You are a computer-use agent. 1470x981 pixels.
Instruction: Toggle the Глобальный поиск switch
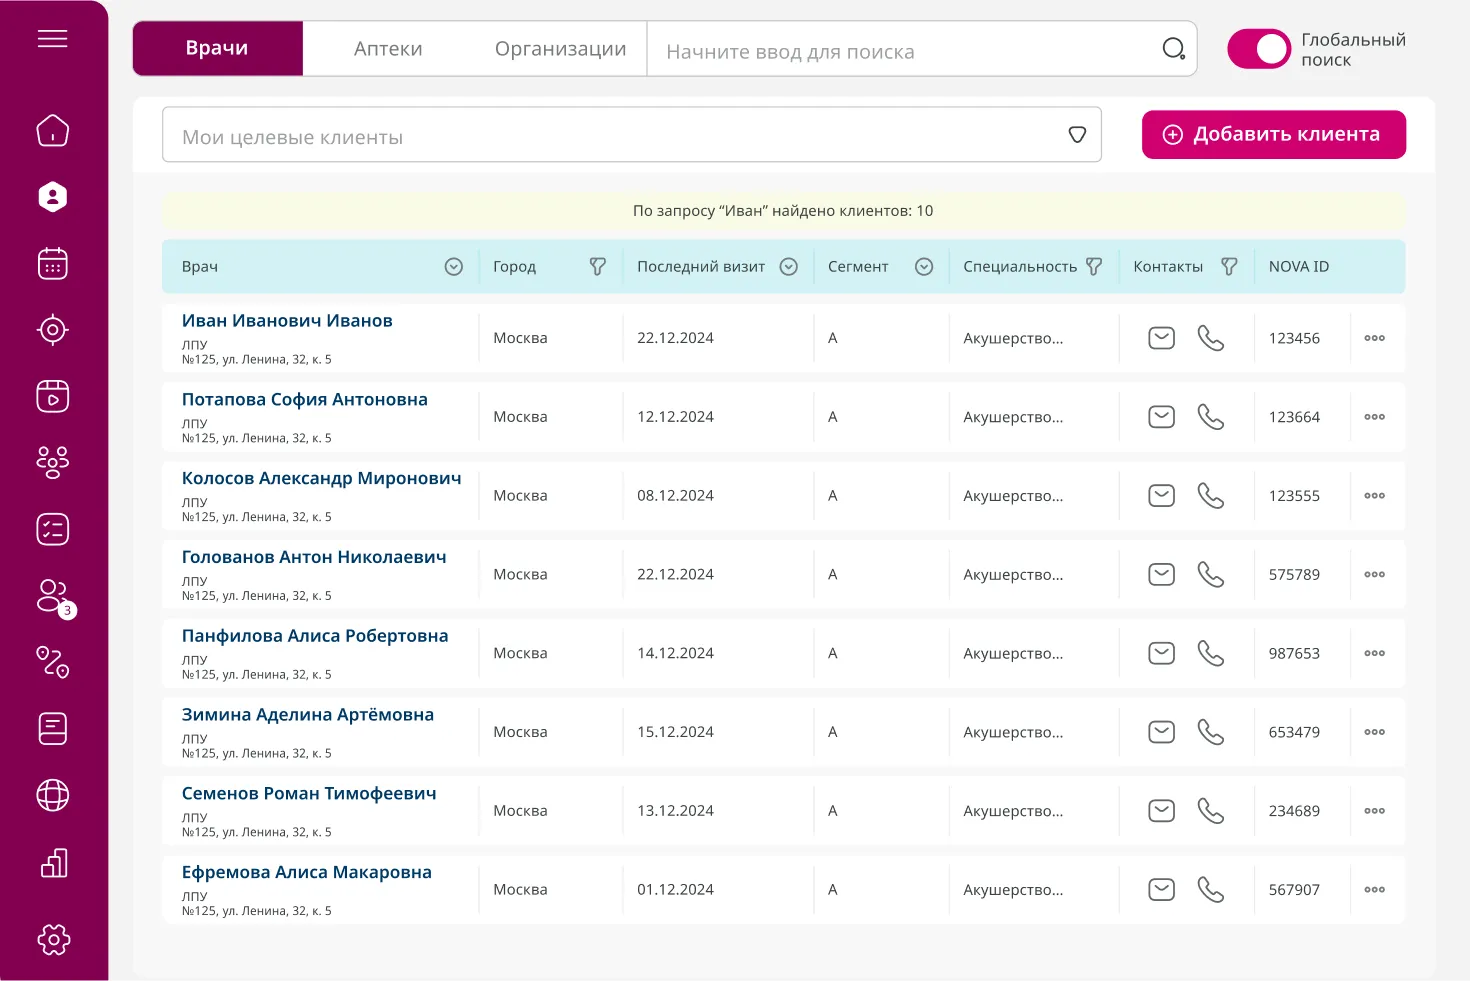coord(1259,49)
